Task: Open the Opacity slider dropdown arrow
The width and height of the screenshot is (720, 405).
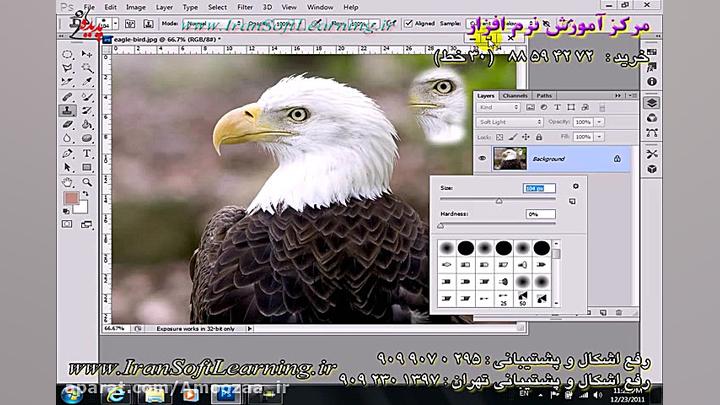Action: [599, 122]
